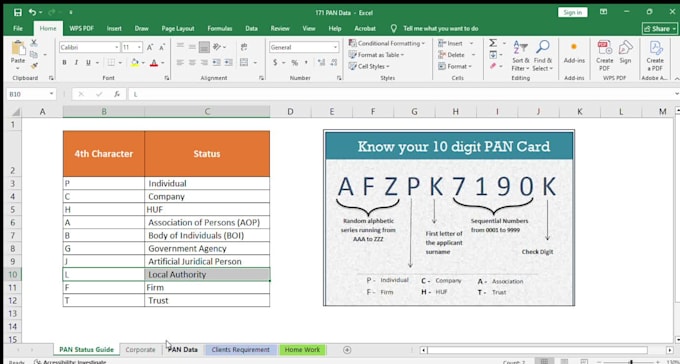Switch to the Insert ribbon tab
Image resolution: width=680 pixels, height=364 pixels.
(114, 28)
